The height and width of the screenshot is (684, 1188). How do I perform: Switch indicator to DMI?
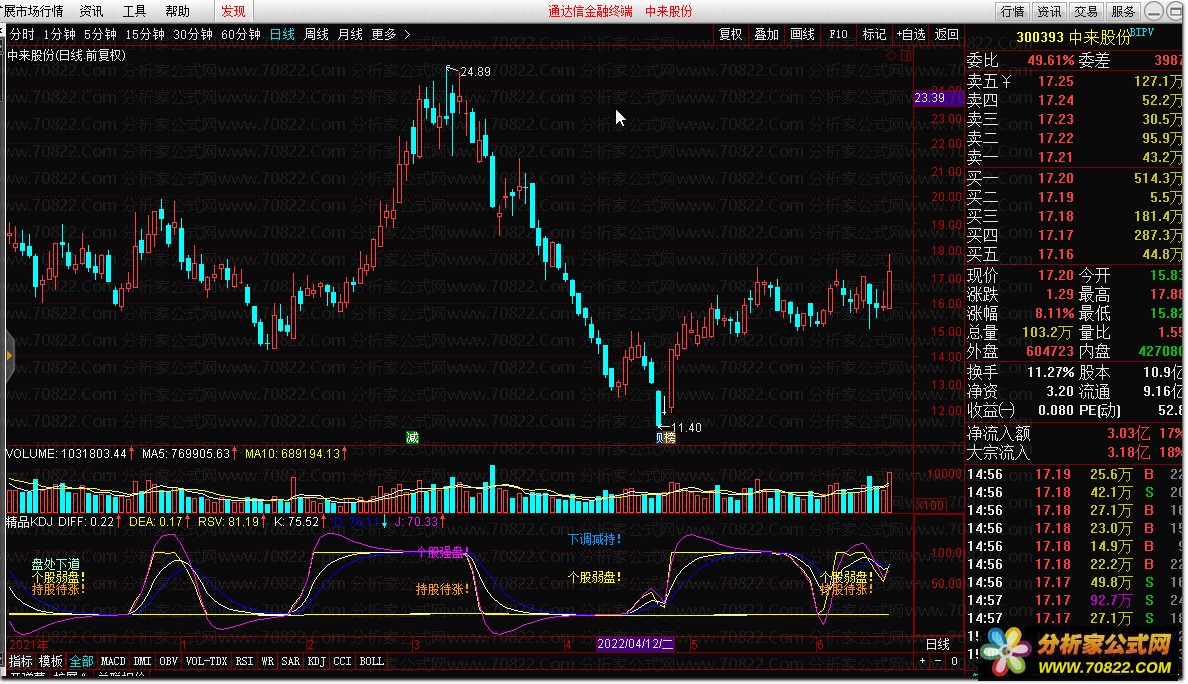pyautogui.click(x=142, y=661)
